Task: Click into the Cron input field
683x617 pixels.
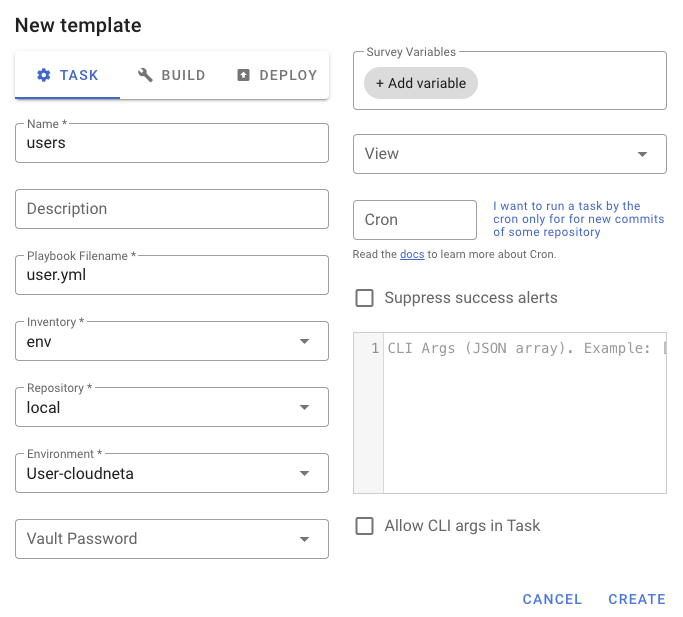Action: pos(415,220)
